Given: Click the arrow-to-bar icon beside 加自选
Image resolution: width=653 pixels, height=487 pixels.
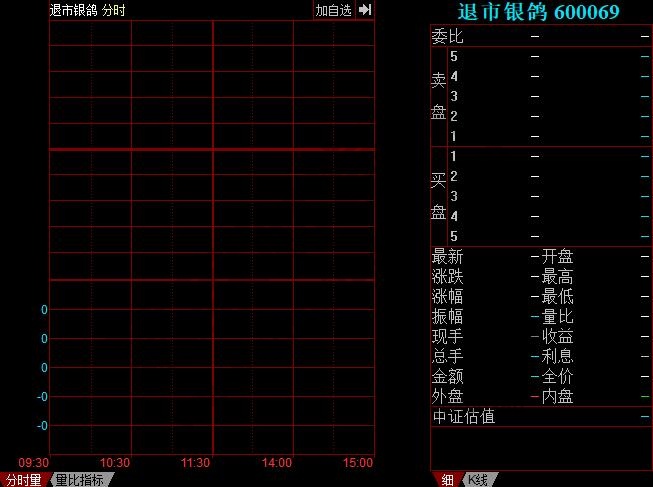Looking at the screenshot, I should pyautogui.click(x=365, y=10).
